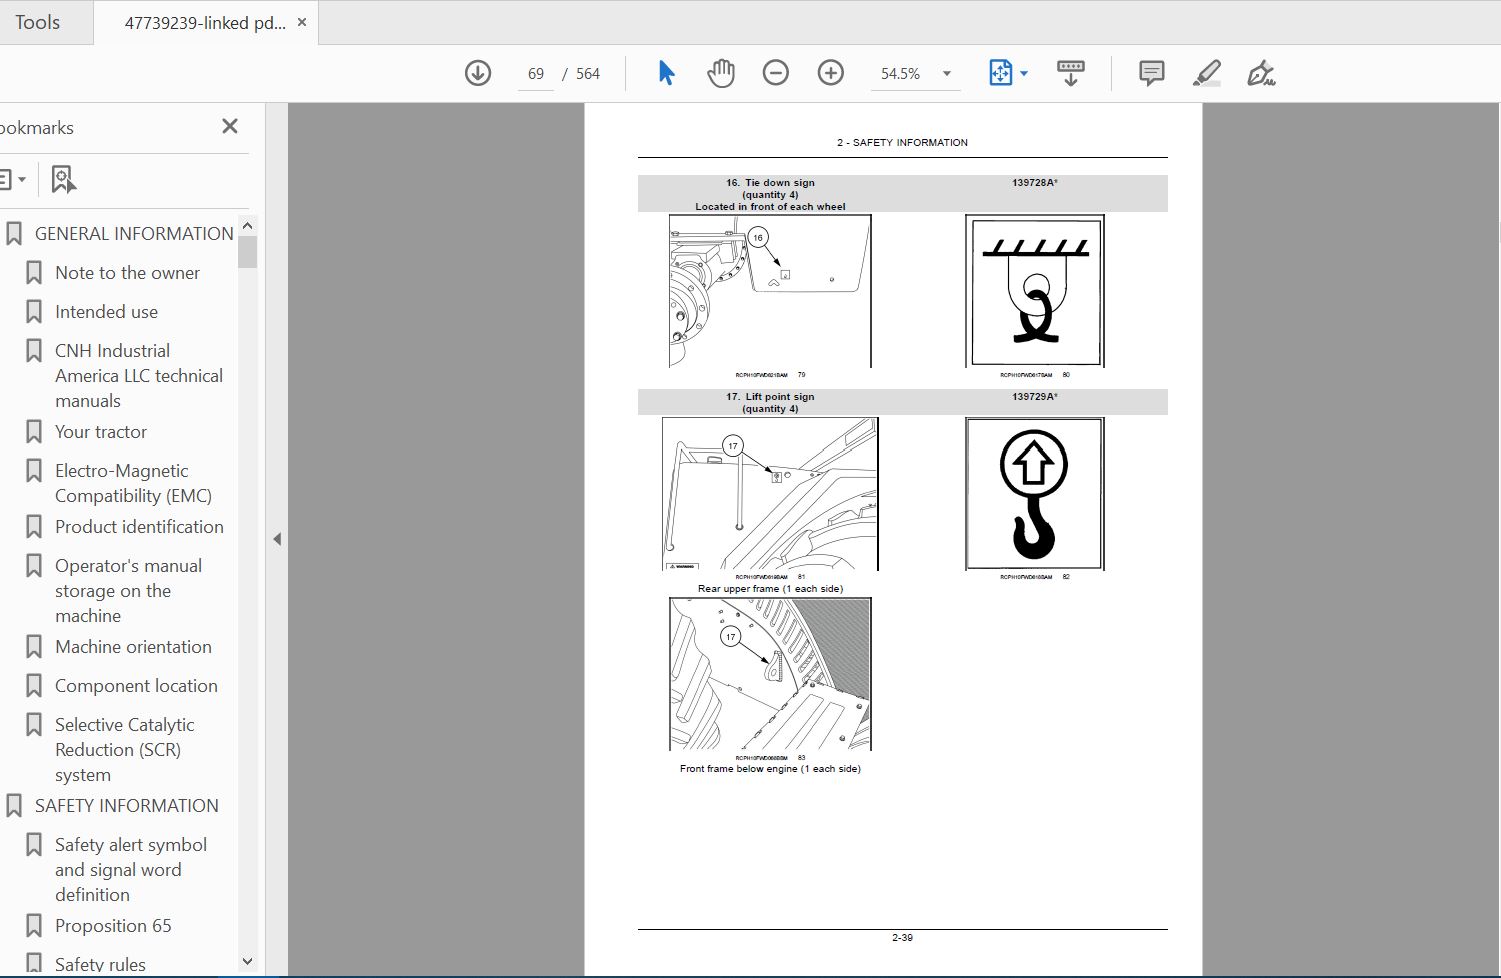Switch to the 47739239-linked pdf tab
The width and height of the screenshot is (1501, 978).
click(x=205, y=22)
